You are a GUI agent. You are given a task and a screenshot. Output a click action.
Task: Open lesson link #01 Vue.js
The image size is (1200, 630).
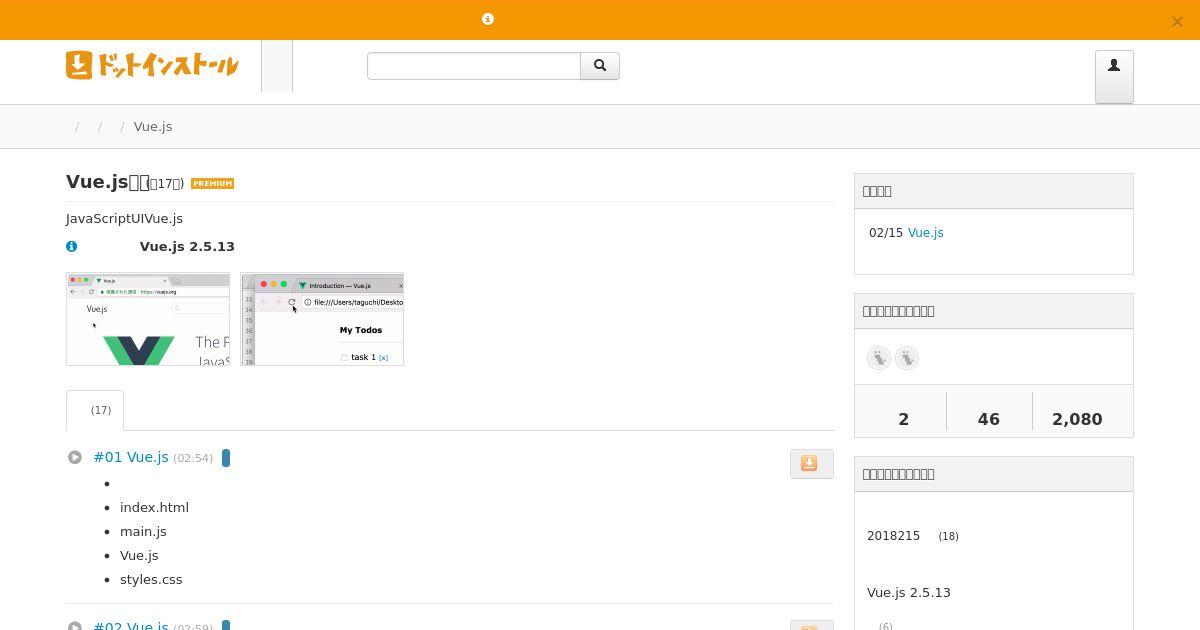(131, 457)
